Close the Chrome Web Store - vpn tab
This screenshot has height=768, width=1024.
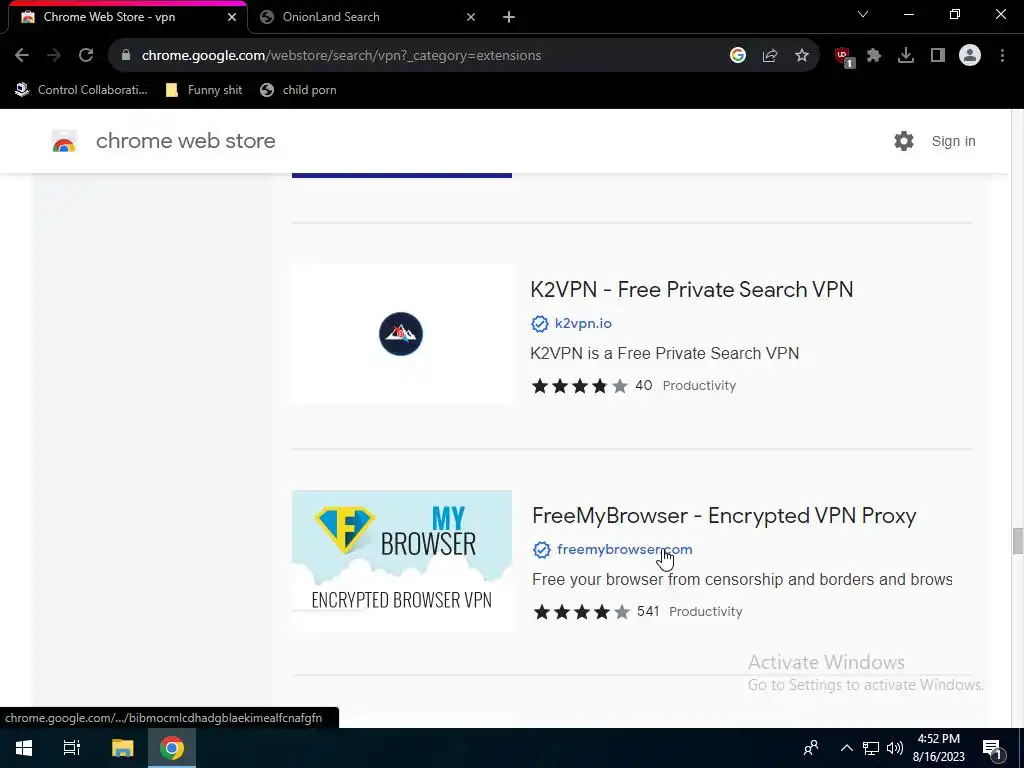coord(232,17)
